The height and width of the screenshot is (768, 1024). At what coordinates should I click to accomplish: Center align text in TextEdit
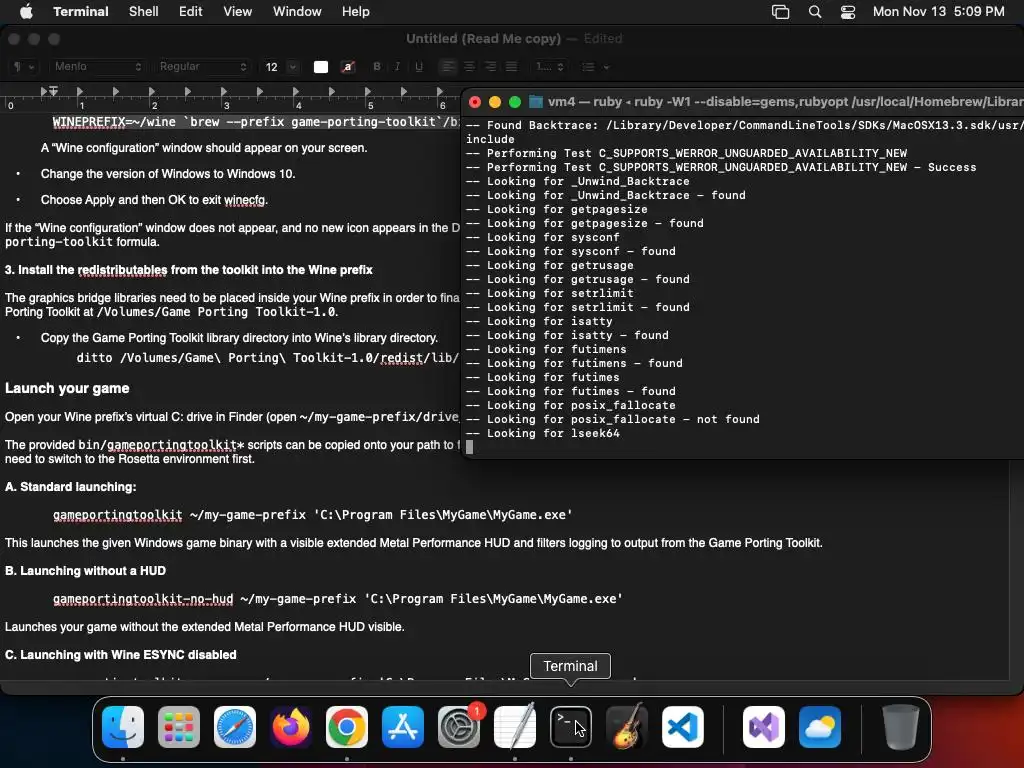click(469, 67)
